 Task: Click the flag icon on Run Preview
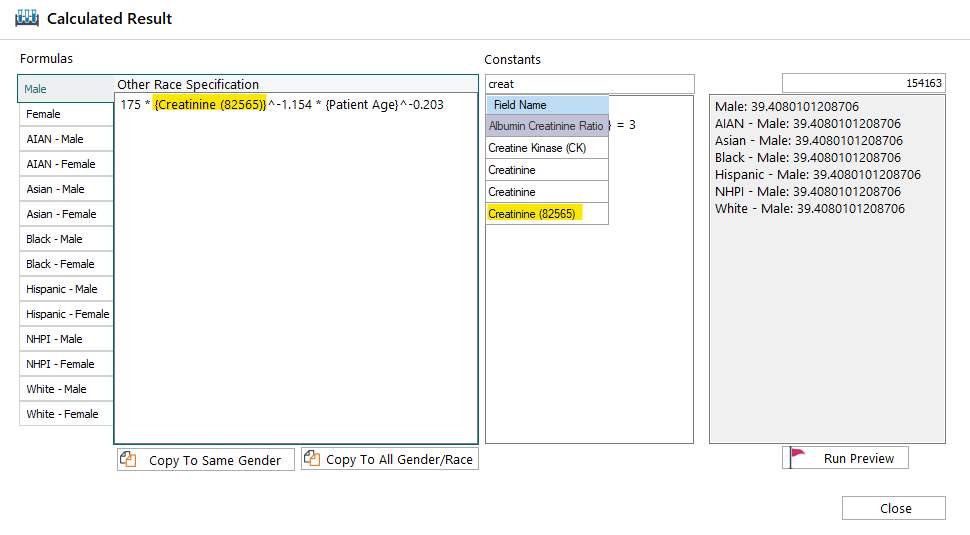797,456
